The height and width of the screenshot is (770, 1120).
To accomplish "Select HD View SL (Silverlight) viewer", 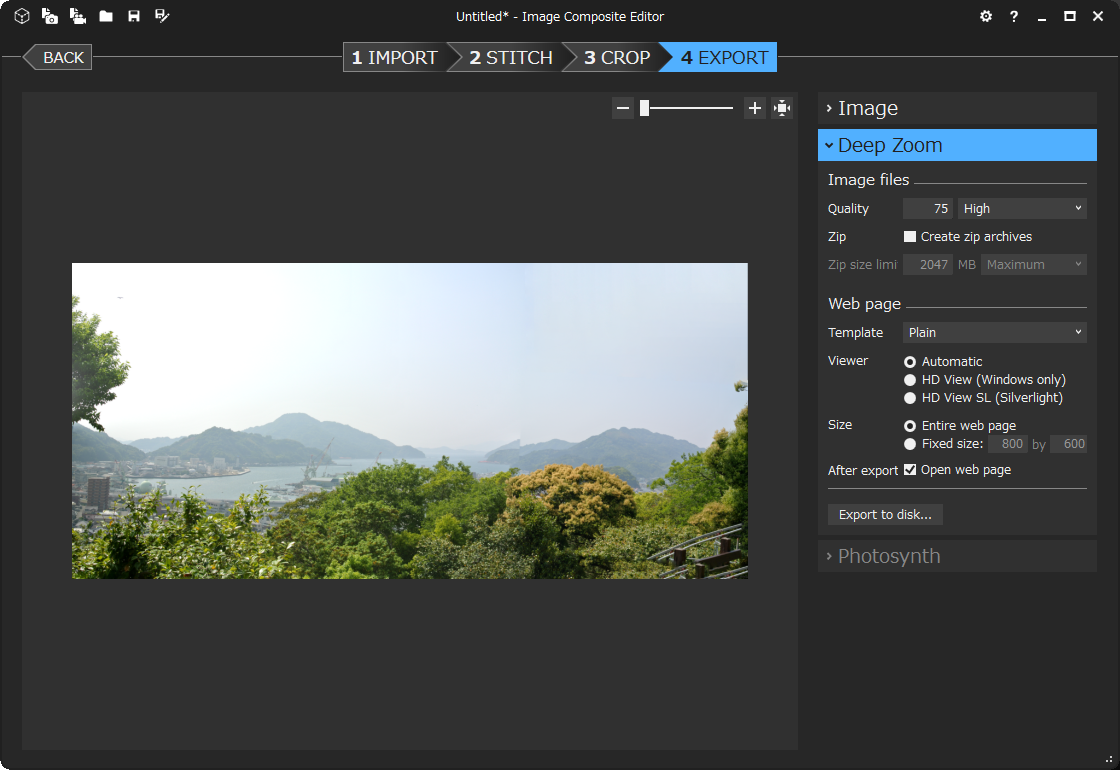I will (x=910, y=397).
